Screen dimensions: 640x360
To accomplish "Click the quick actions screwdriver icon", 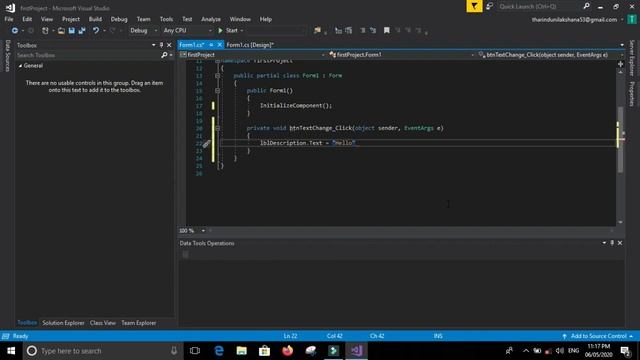I will [x=207, y=143].
